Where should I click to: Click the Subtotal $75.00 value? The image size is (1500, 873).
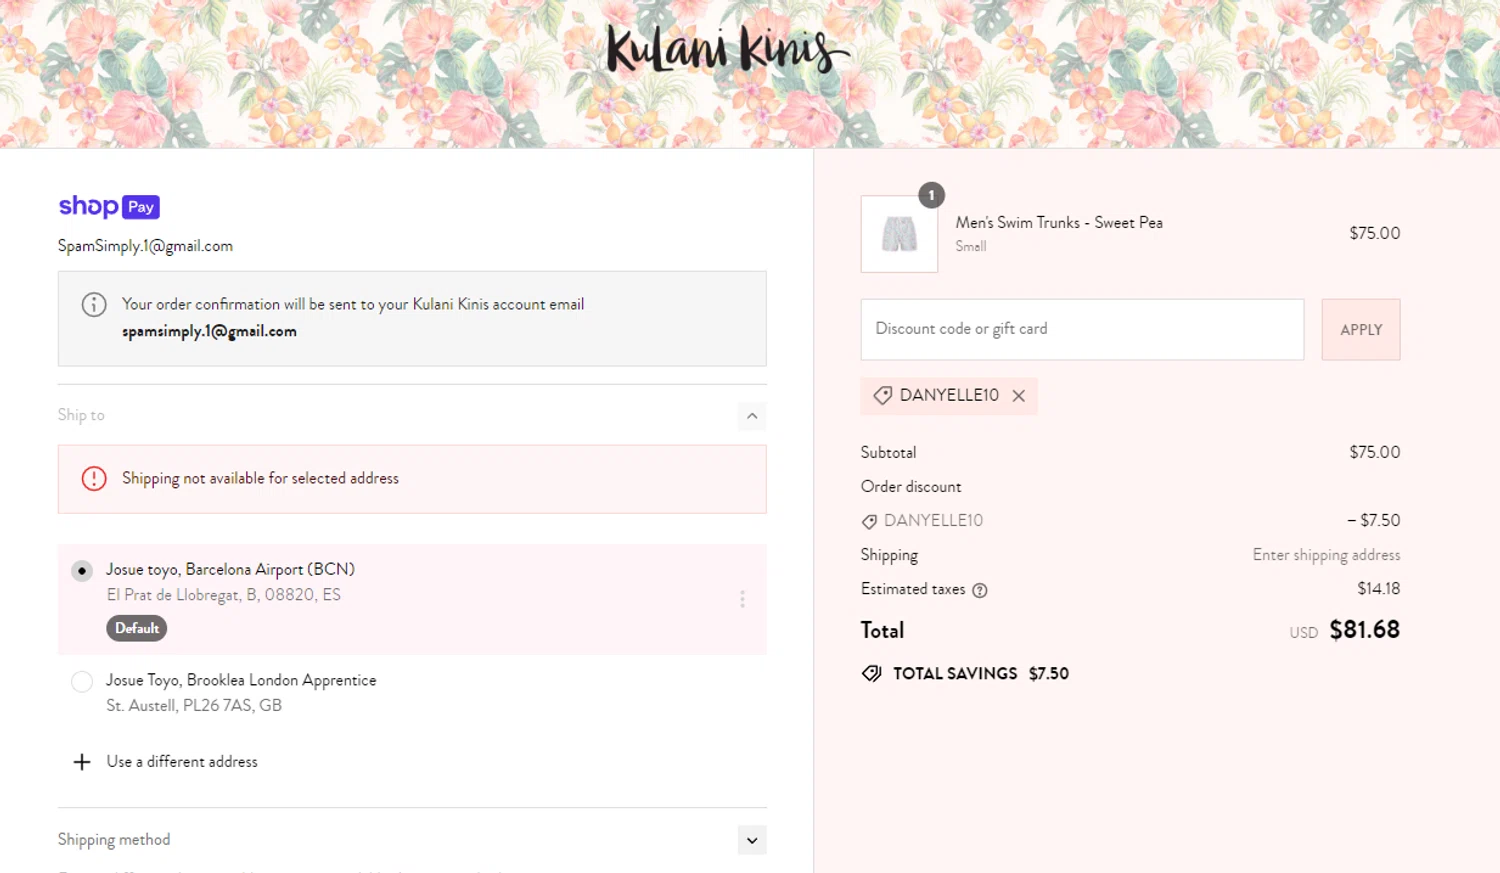(1374, 452)
